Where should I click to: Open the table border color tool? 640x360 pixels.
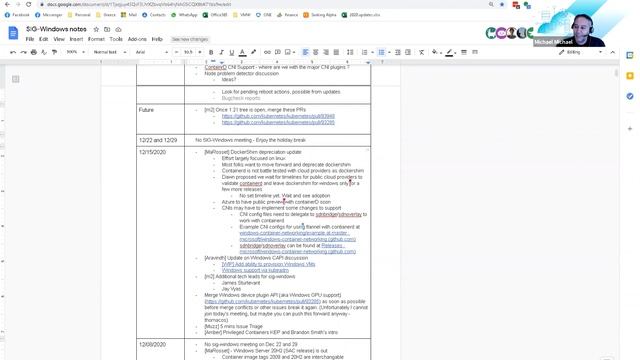(x=449, y=52)
